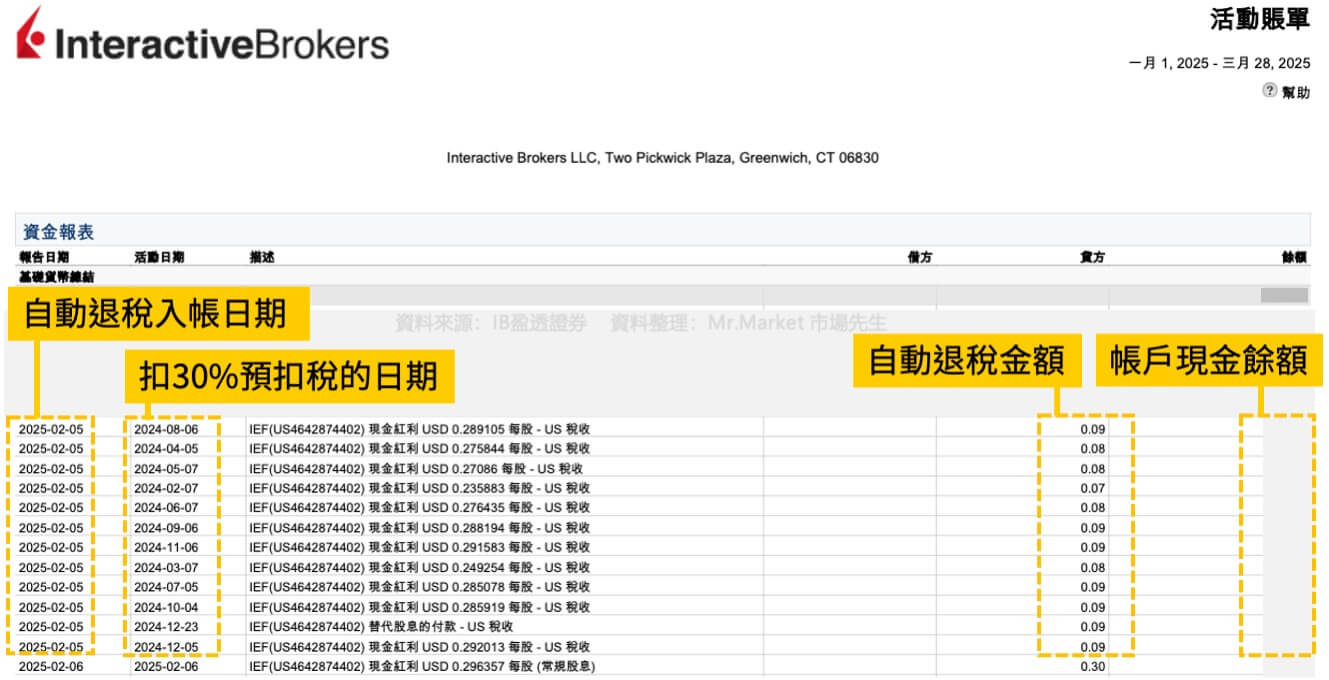Select the 基礎貨幣總結 row label
The width and height of the screenshot is (1329, 680).
tap(57, 276)
